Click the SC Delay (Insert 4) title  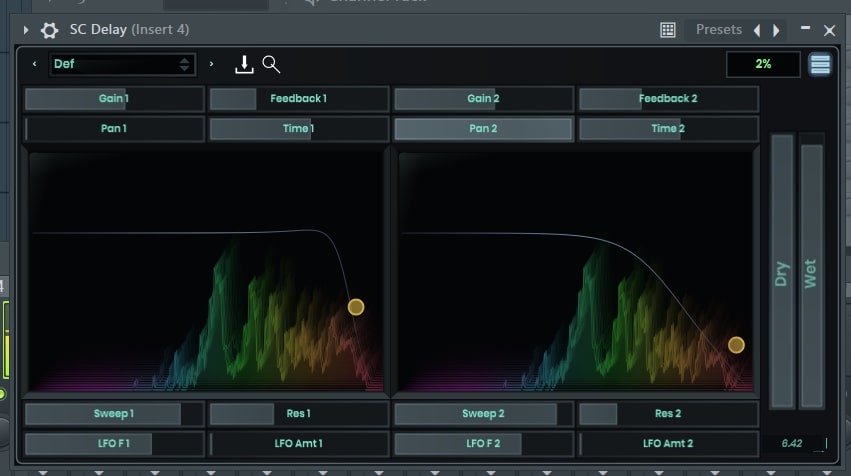coord(129,29)
